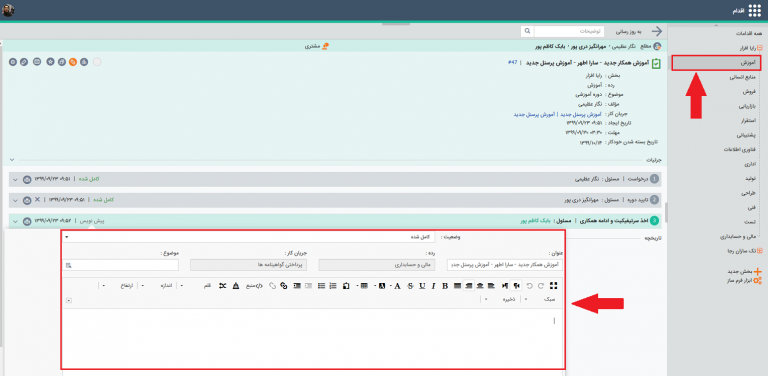Undo the last editor action

click(x=529, y=285)
